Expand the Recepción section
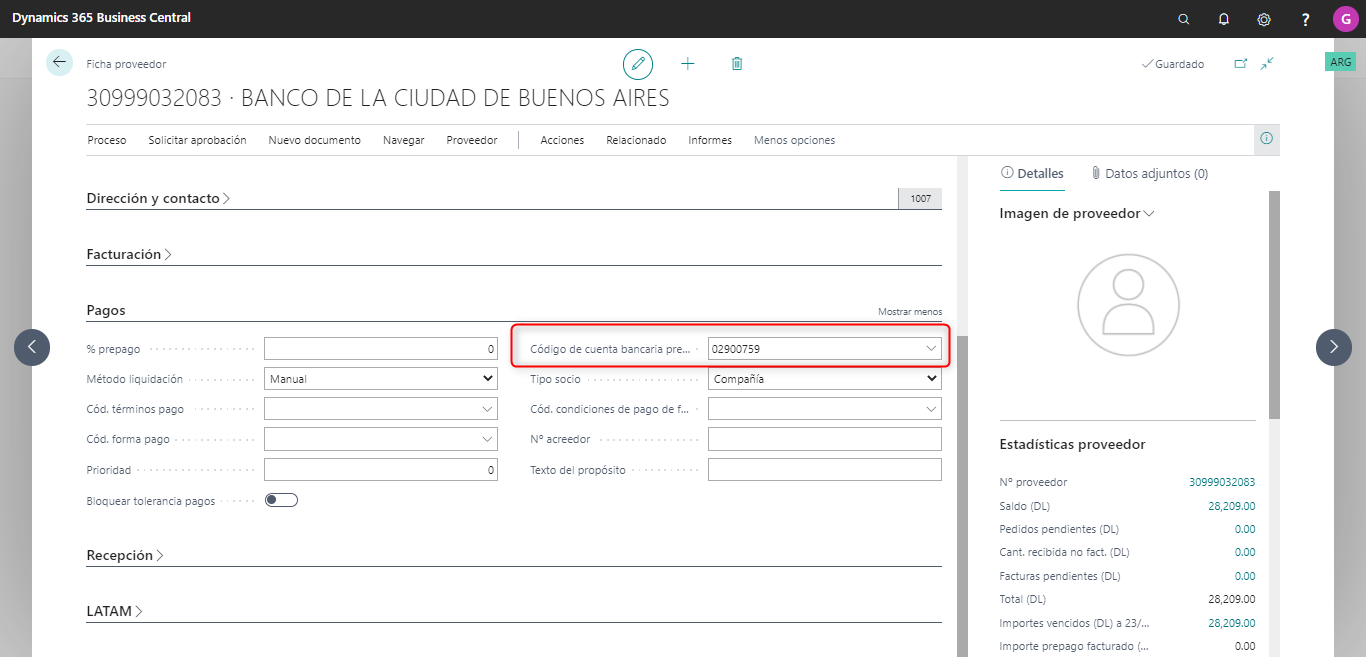Screen dimensions: 1366x657 (125, 555)
